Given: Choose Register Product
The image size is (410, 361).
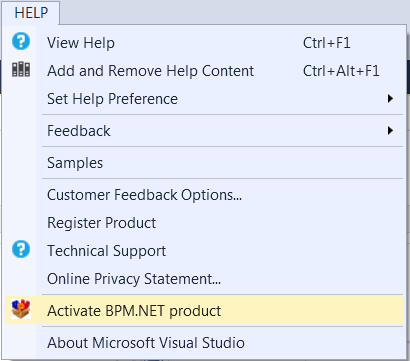Looking at the screenshot, I should (x=204, y=223).
